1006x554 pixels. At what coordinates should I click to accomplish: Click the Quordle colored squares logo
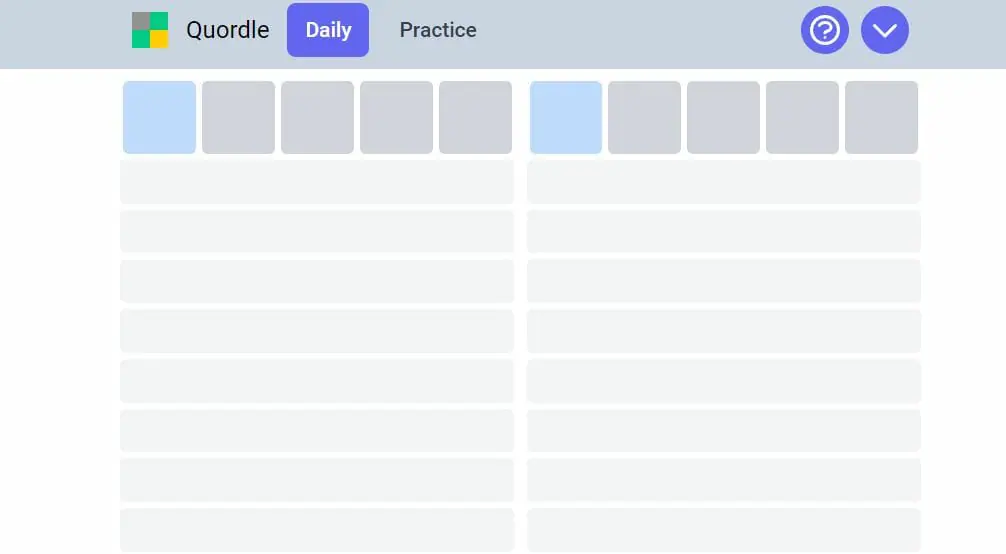pos(150,30)
